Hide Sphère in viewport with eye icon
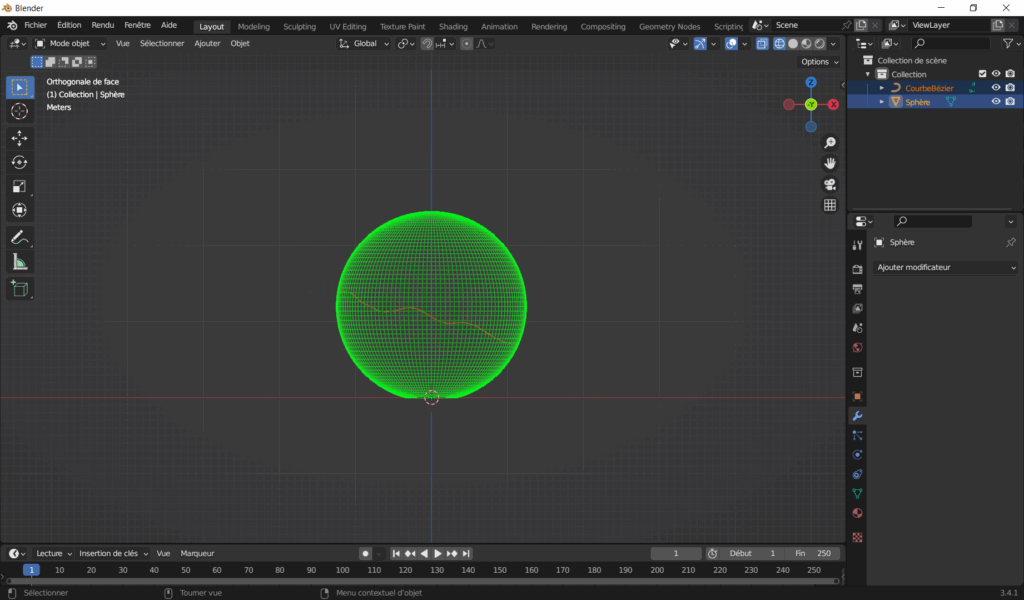Image resolution: width=1024 pixels, height=600 pixels. point(996,101)
